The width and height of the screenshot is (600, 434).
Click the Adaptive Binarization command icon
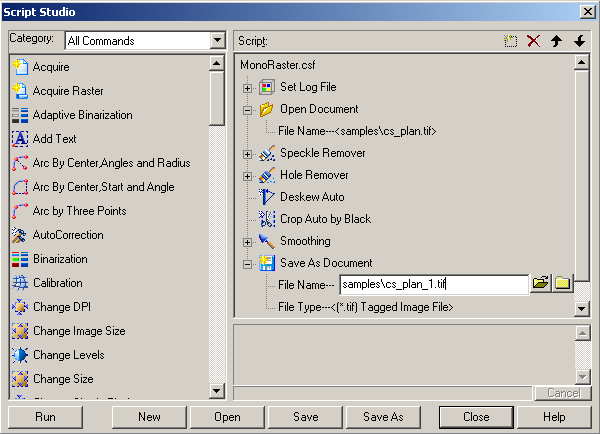(19, 115)
